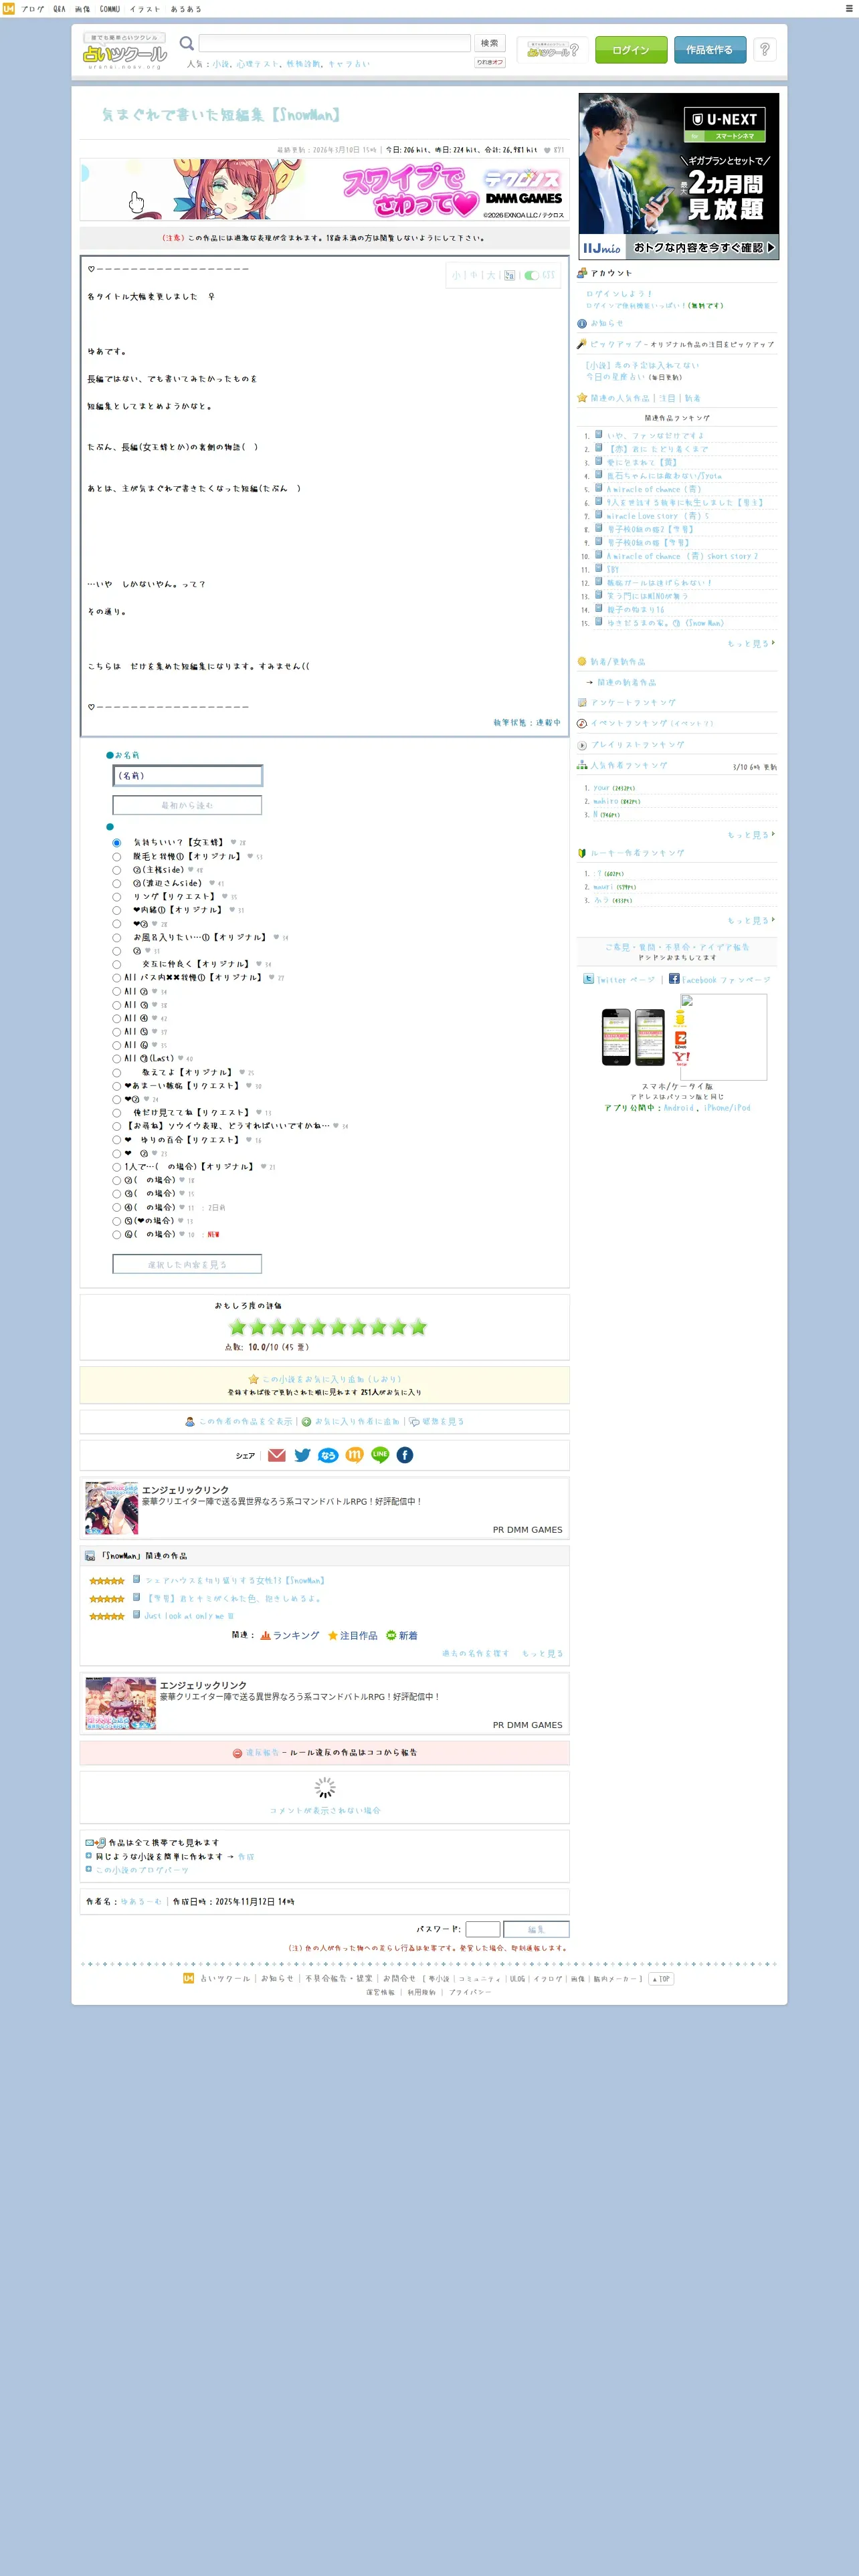
Task: Click the star icon beside お気に入り追加
Action: 254,1379
